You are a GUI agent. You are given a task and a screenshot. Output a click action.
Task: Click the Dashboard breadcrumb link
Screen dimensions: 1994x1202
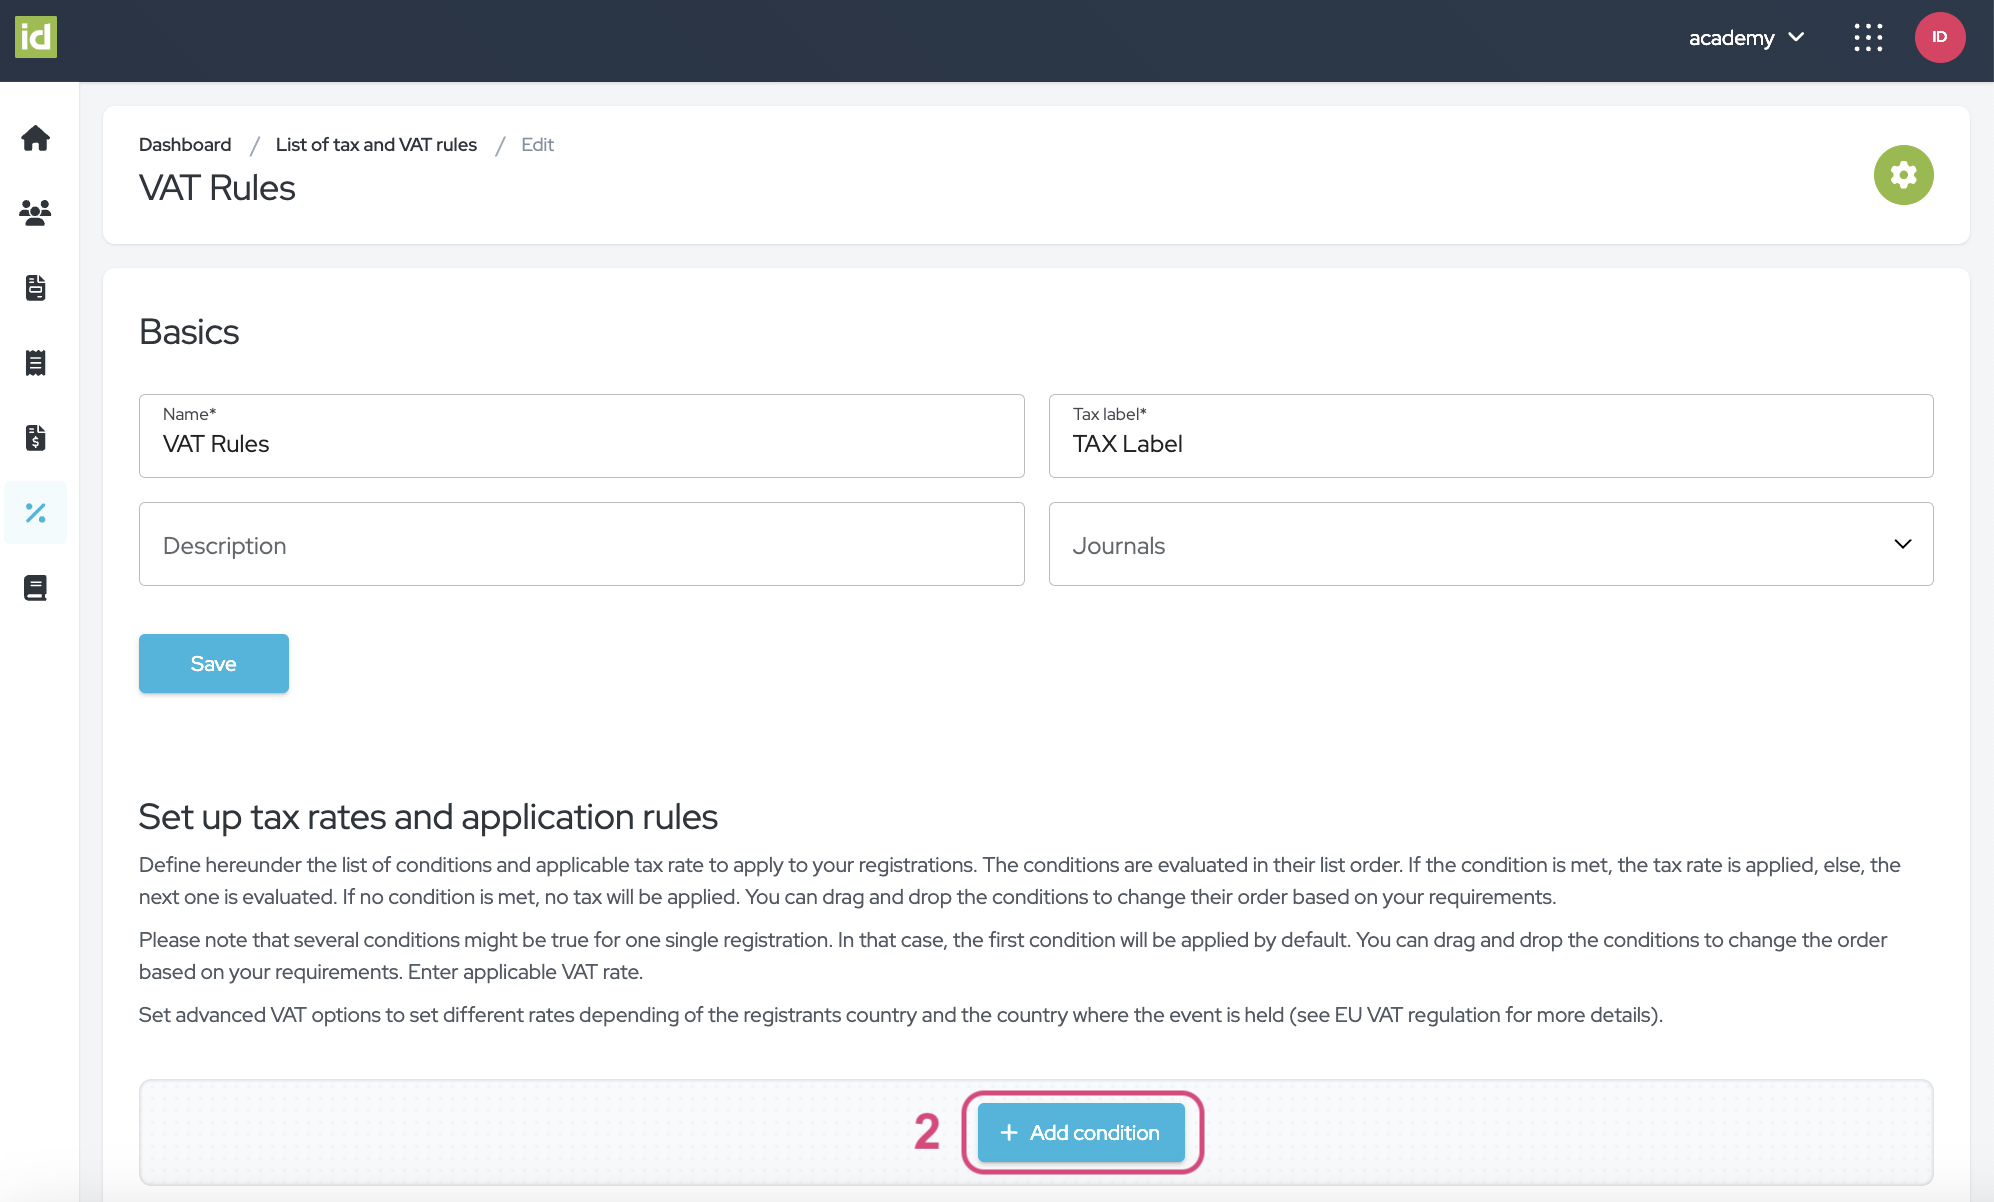click(x=184, y=142)
